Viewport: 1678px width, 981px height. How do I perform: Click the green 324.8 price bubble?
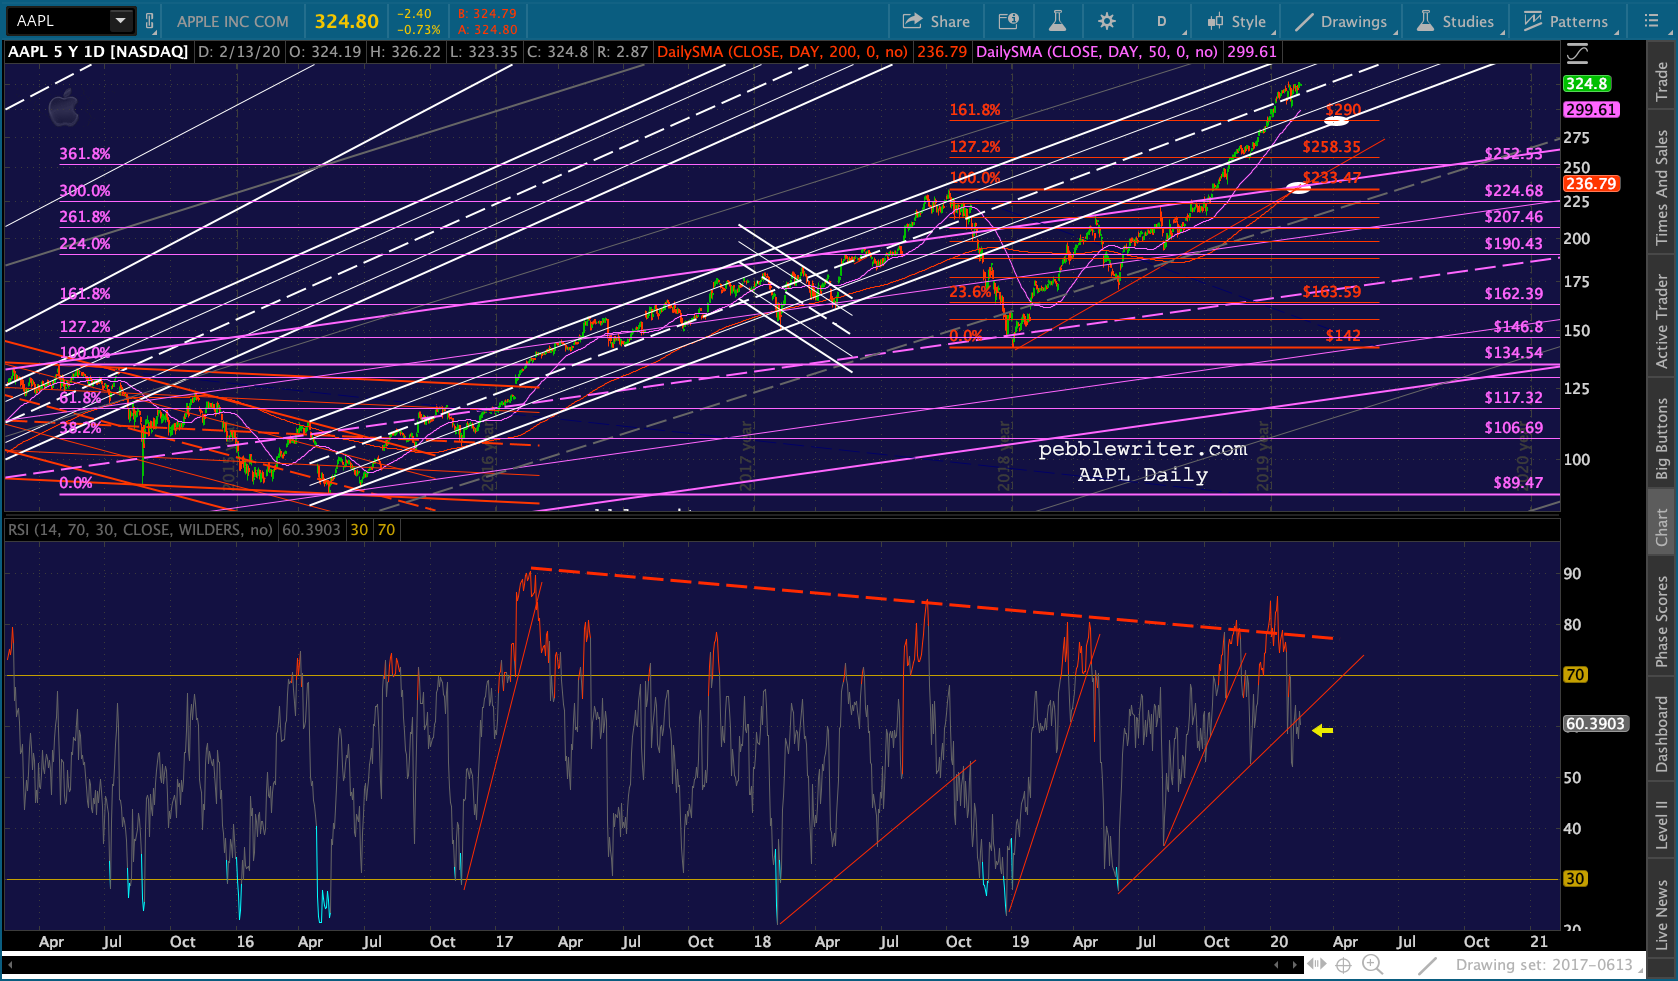tap(1587, 84)
